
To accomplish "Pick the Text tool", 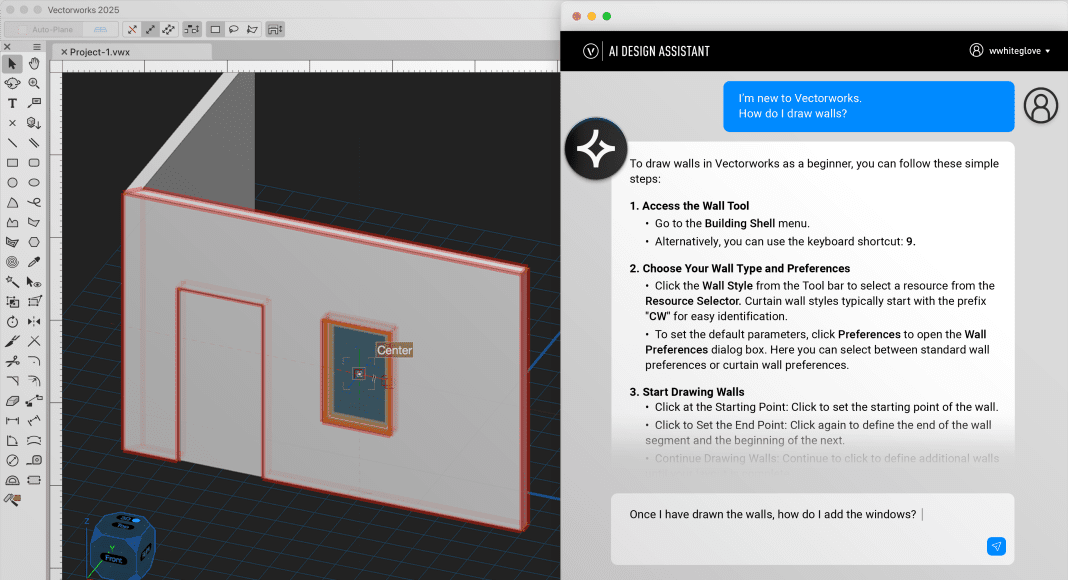I will [12, 103].
